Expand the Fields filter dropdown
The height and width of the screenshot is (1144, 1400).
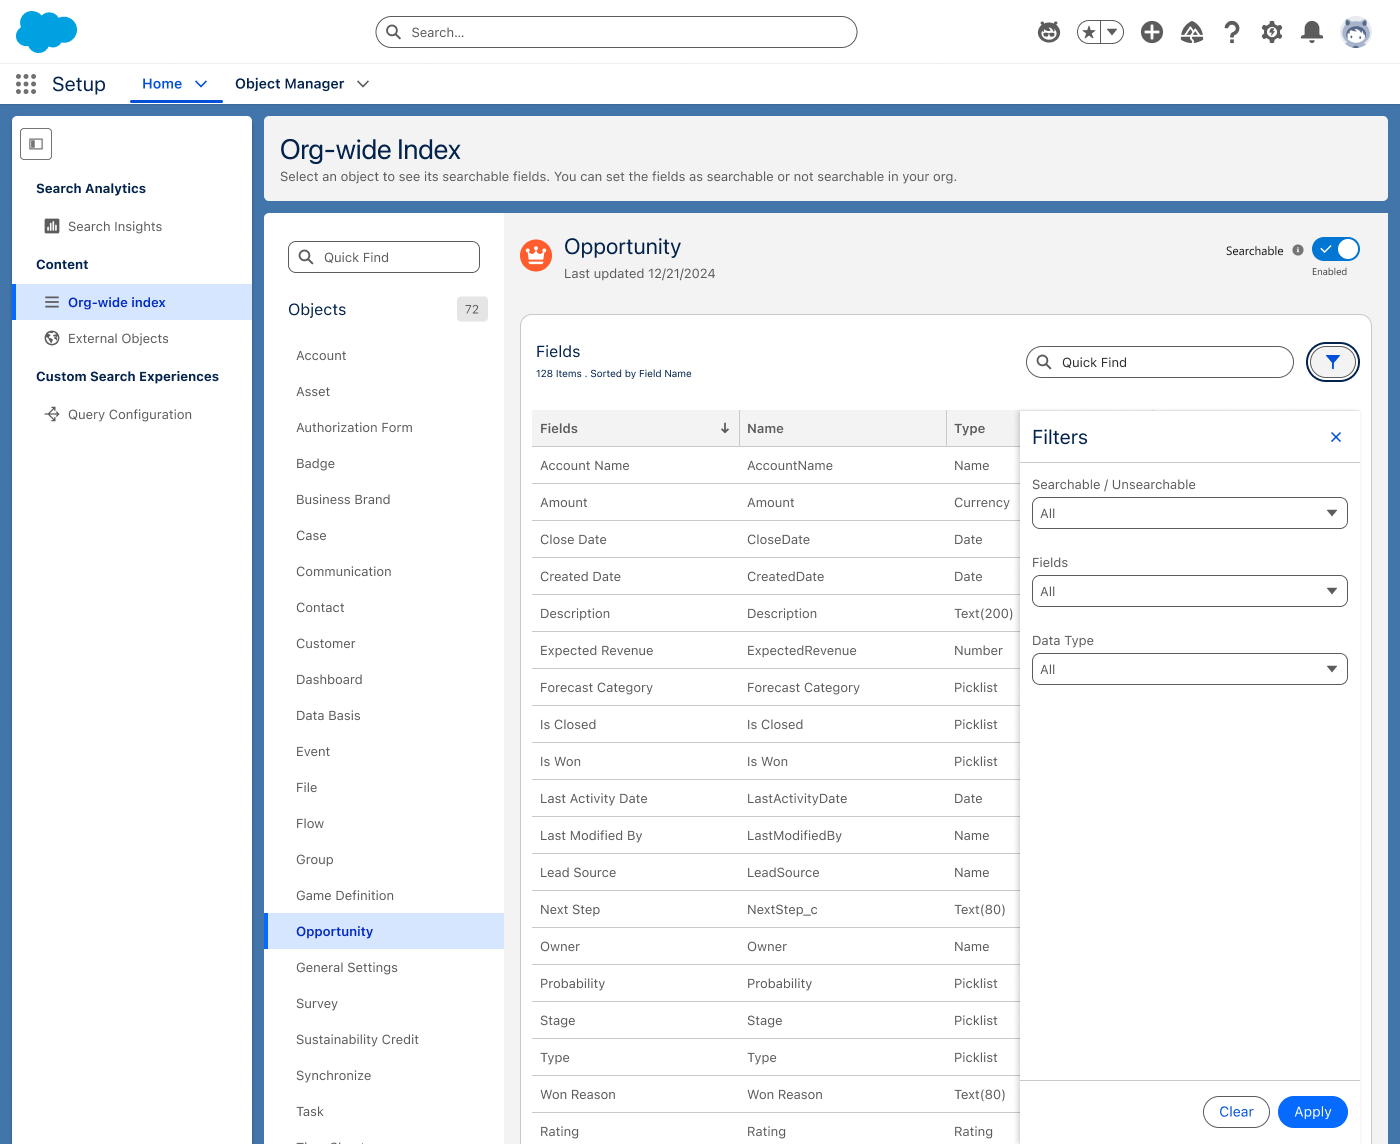coord(1189,591)
